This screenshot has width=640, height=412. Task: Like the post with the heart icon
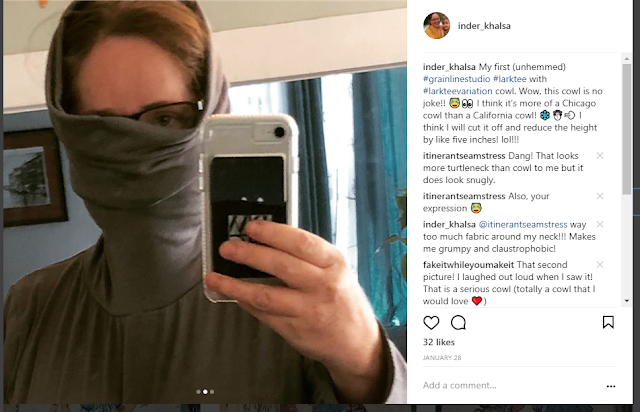[x=431, y=323]
